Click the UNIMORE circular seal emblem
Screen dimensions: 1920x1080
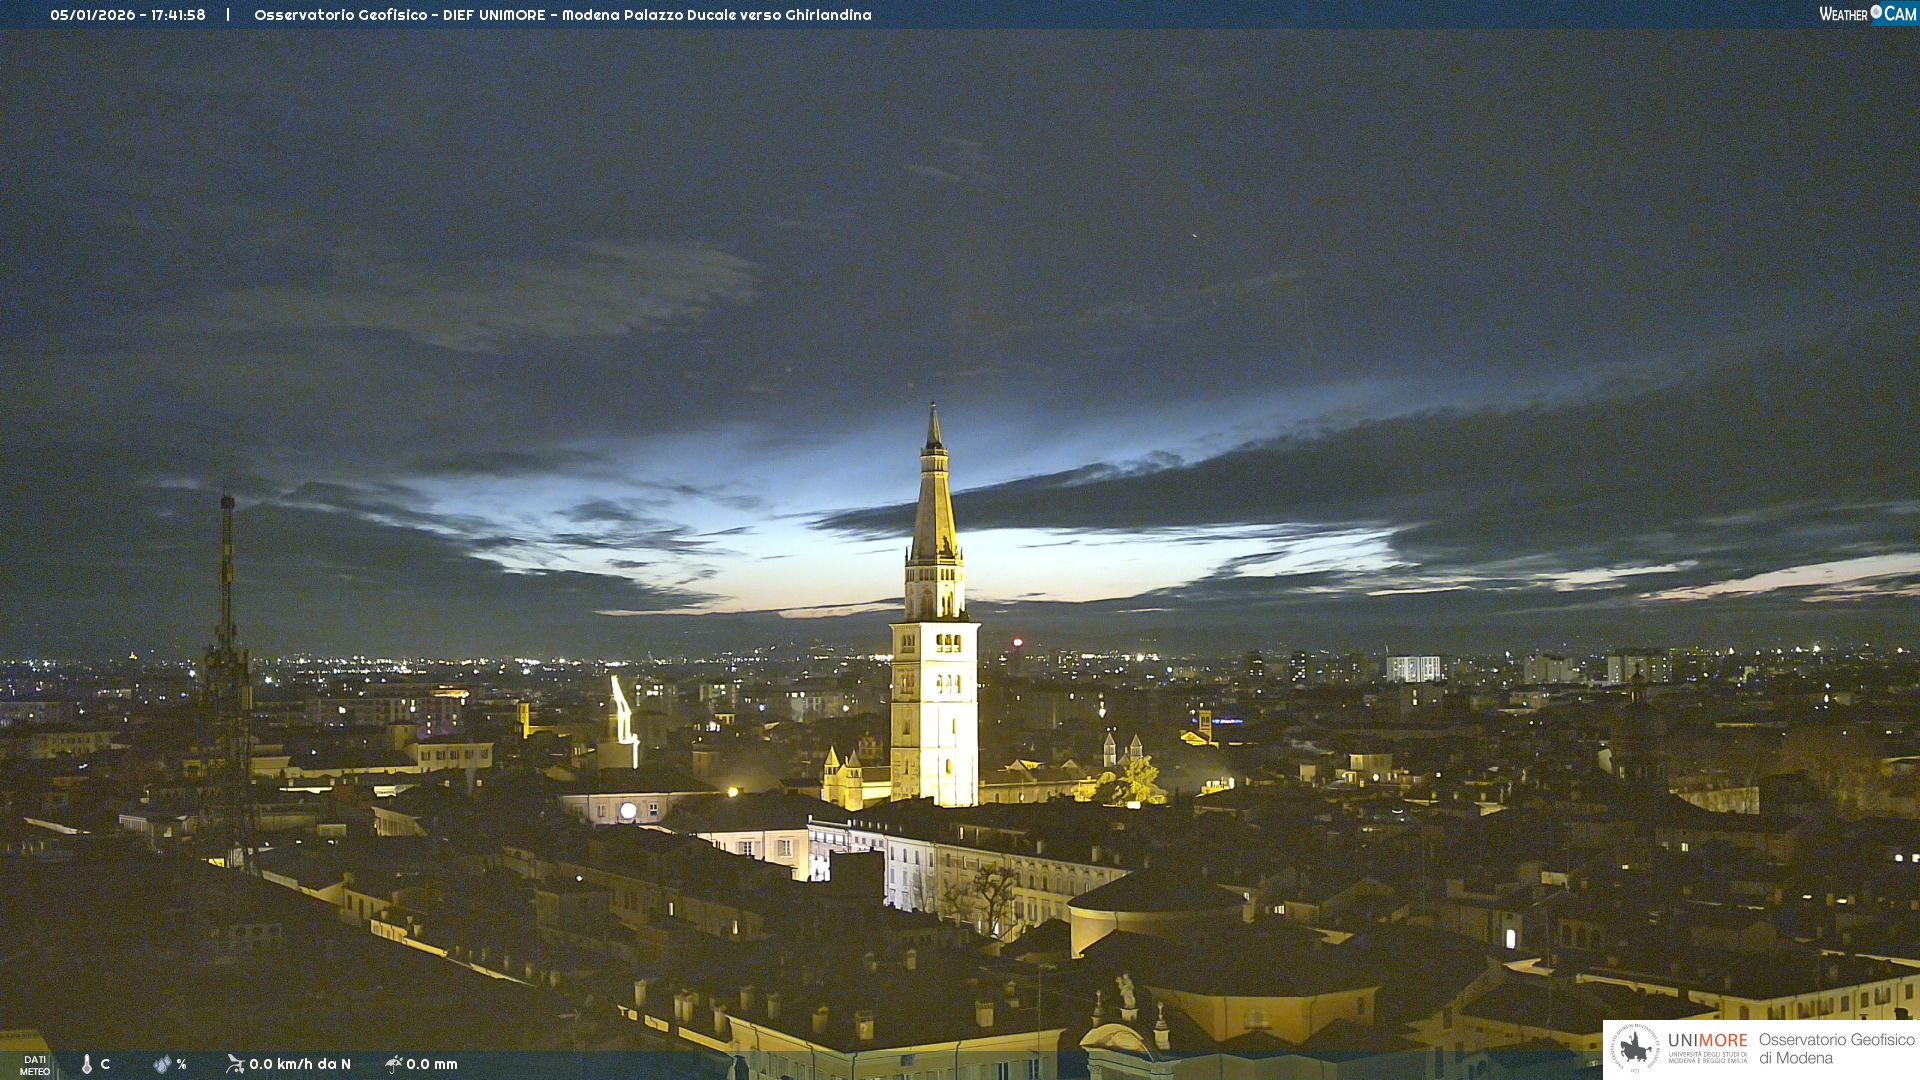pyautogui.click(x=1635, y=1048)
